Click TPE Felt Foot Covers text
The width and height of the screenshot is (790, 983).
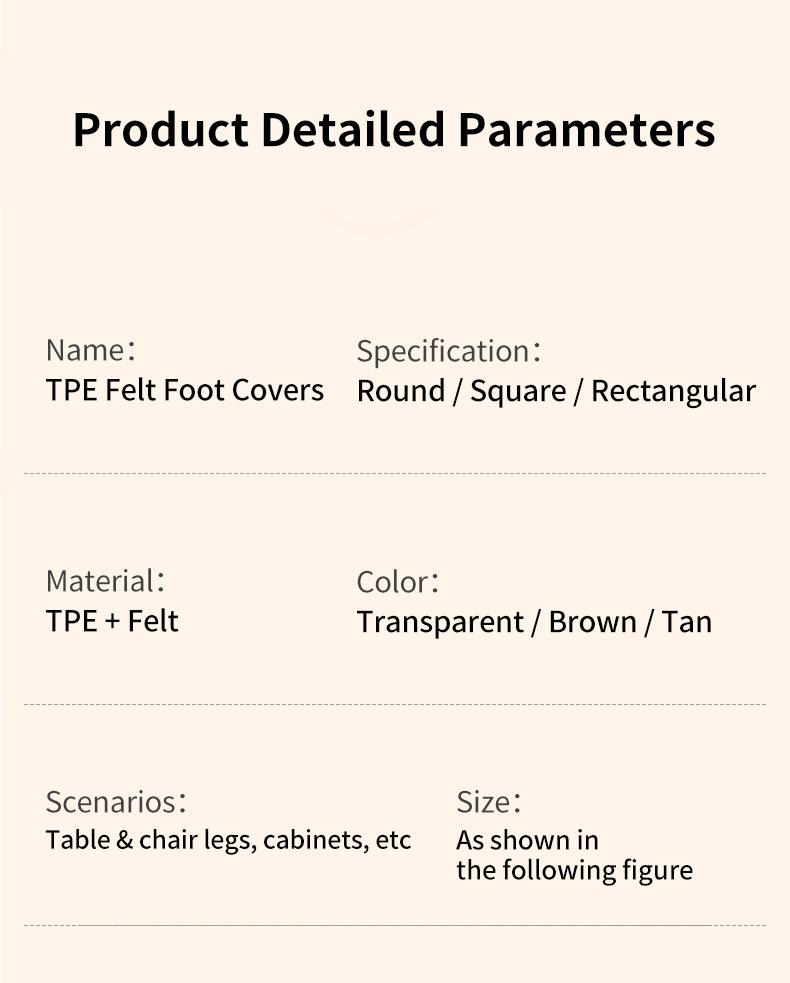coord(185,390)
